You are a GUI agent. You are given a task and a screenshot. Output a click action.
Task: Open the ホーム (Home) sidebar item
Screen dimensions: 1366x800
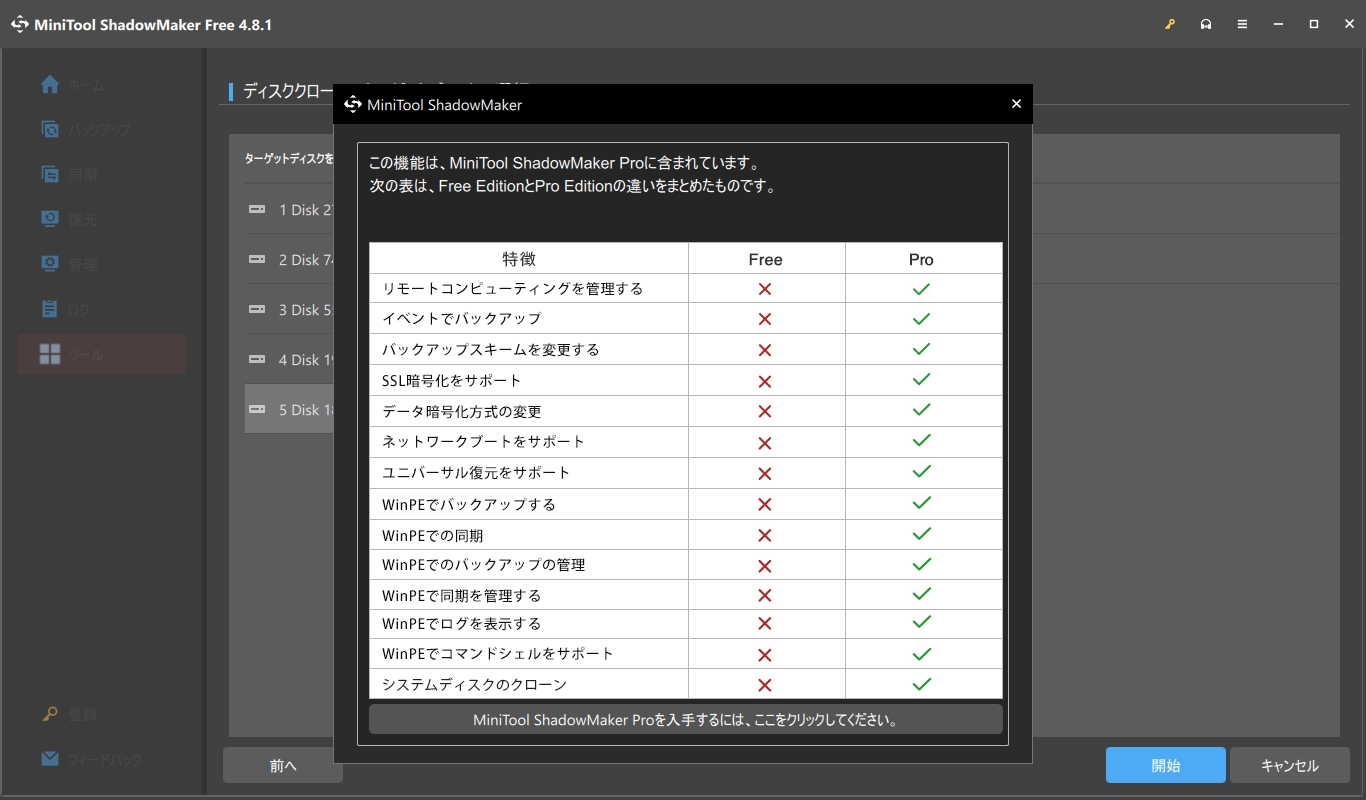pyautogui.click(x=102, y=85)
